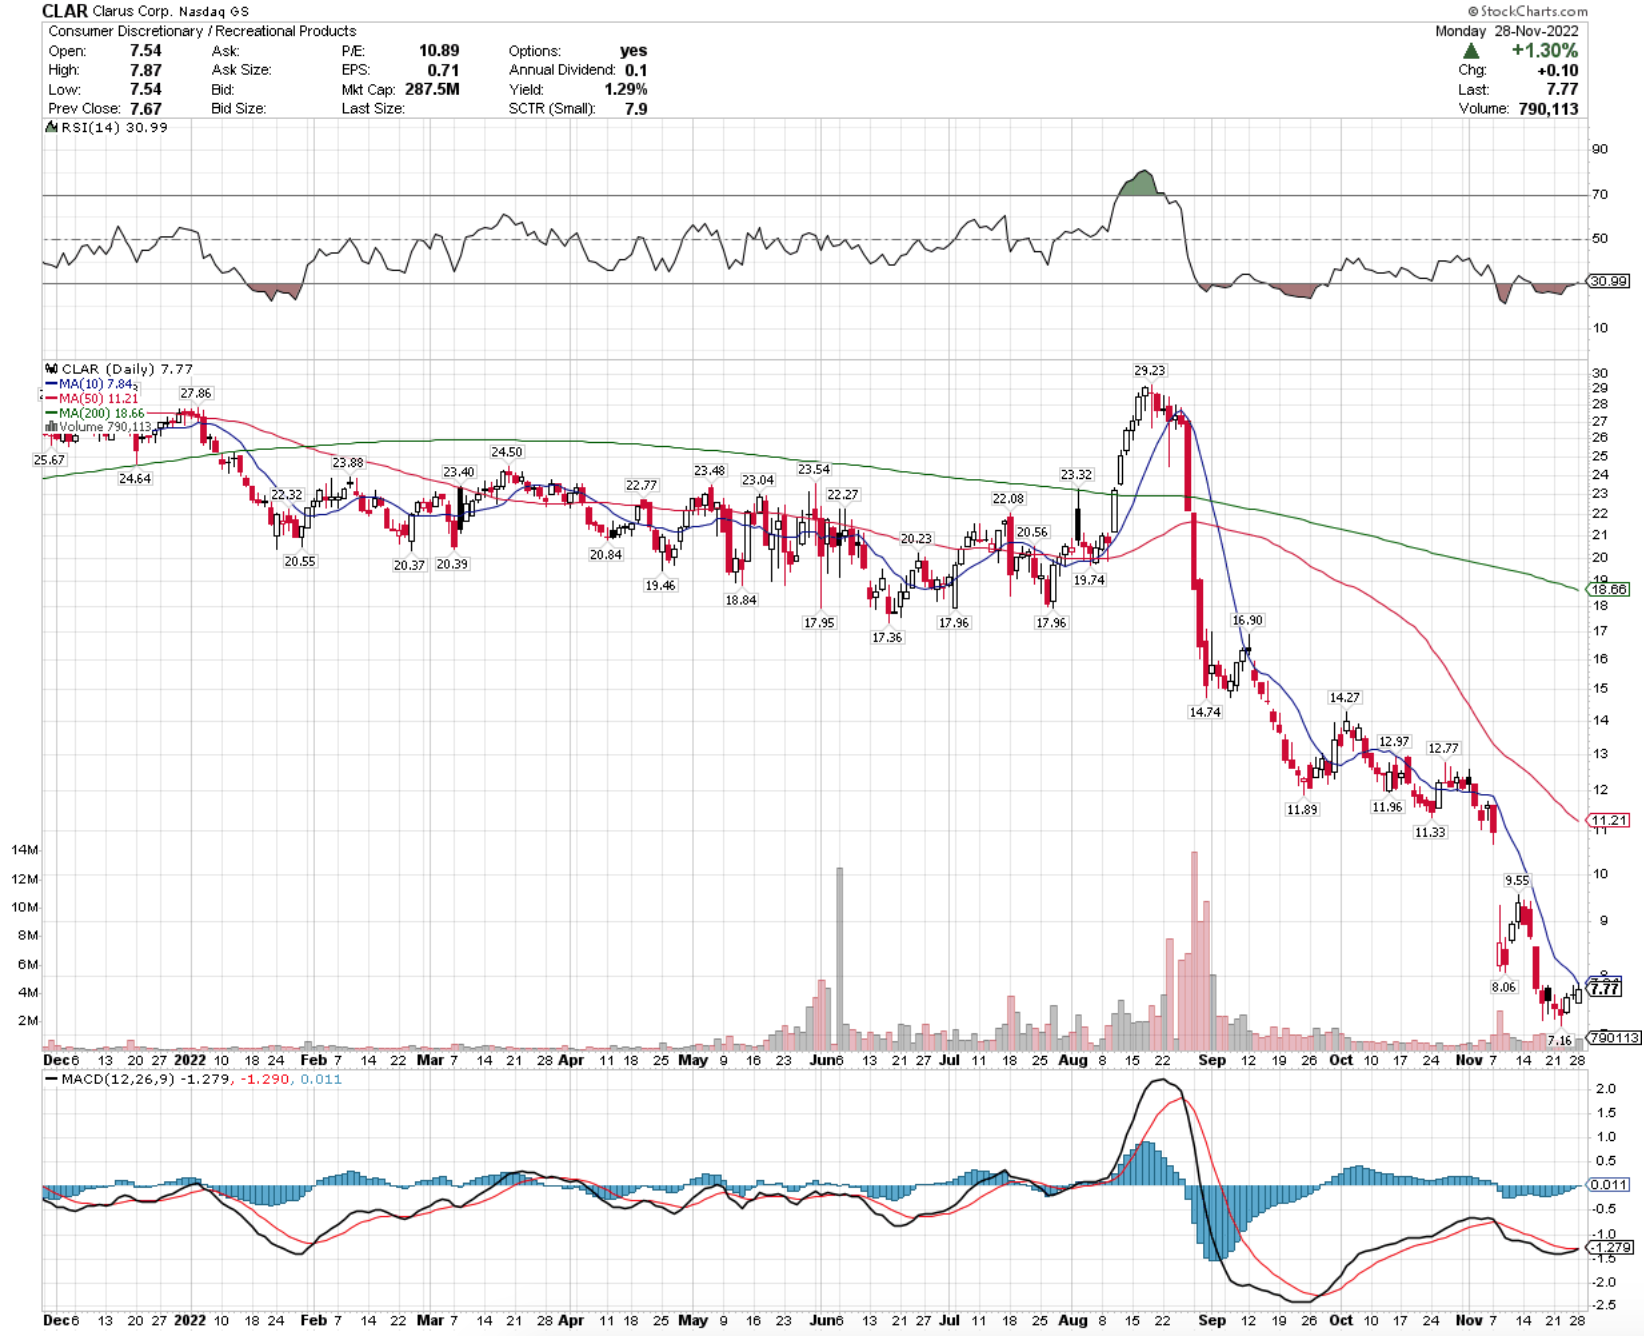Click the Open row value 7.54
Screen dimensions: 1644x1336
145,51
